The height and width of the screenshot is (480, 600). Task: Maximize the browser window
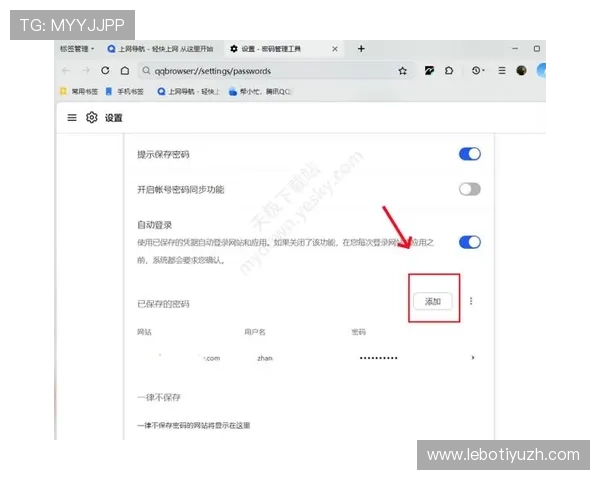(x=537, y=49)
